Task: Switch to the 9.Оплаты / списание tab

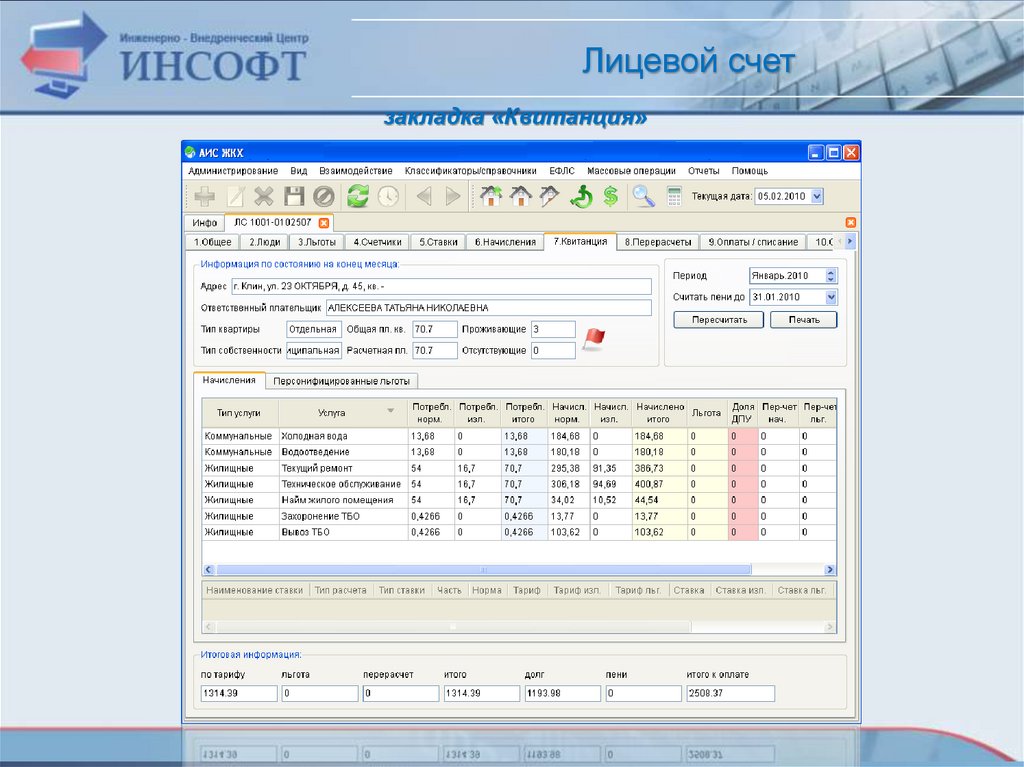Action: [x=753, y=242]
